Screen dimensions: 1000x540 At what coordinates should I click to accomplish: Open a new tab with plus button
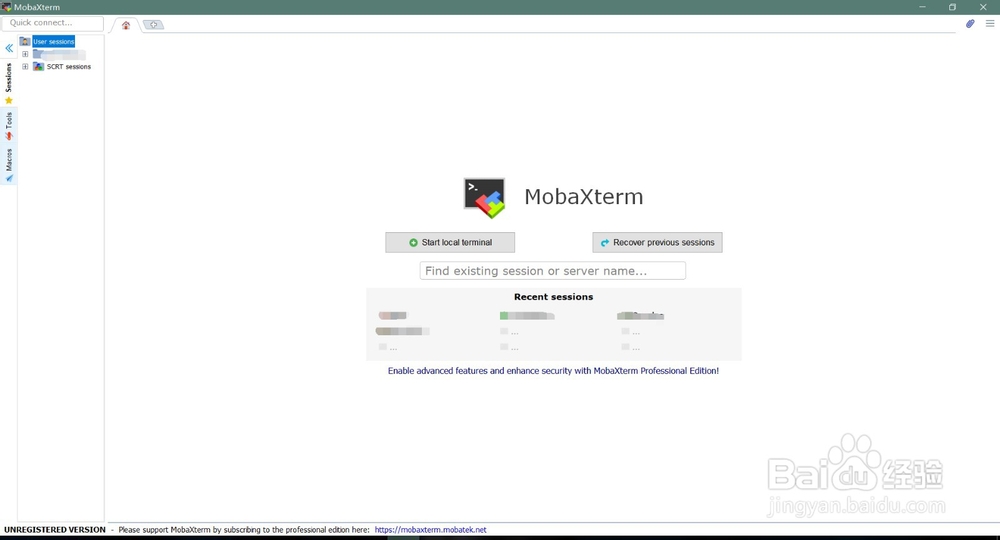(154, 25)
